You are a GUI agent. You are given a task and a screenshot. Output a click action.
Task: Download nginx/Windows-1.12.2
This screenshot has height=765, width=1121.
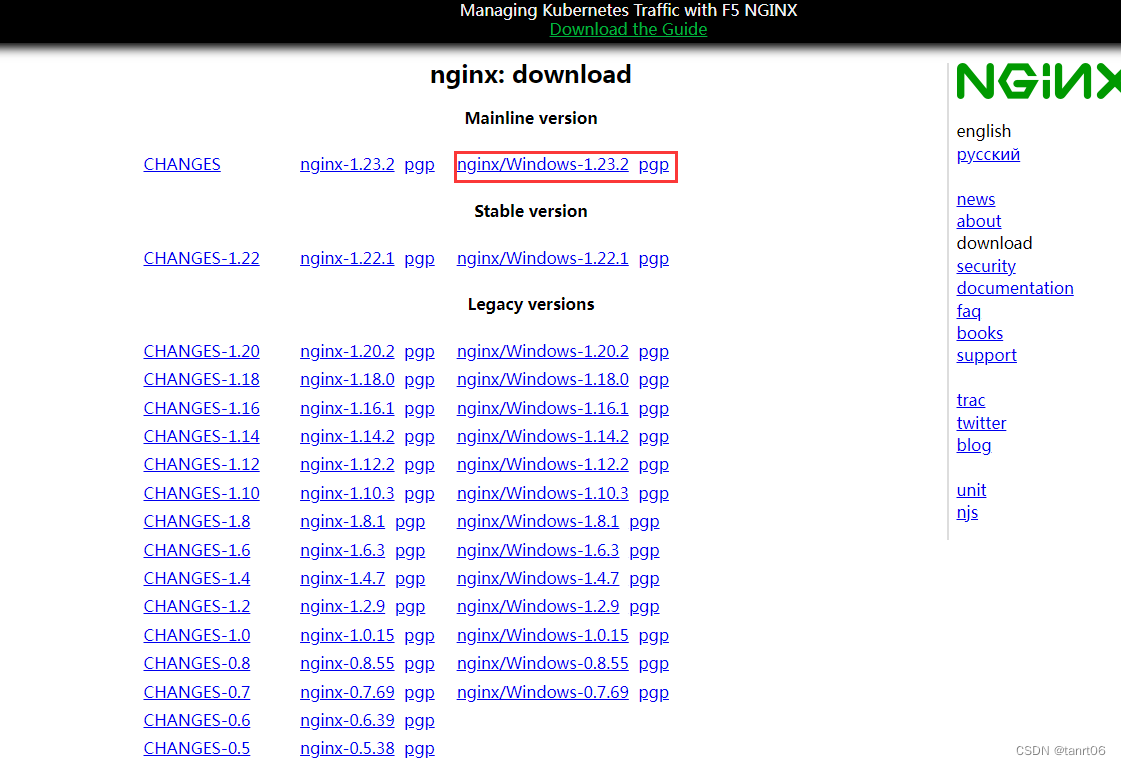click(x=543, y=464)
